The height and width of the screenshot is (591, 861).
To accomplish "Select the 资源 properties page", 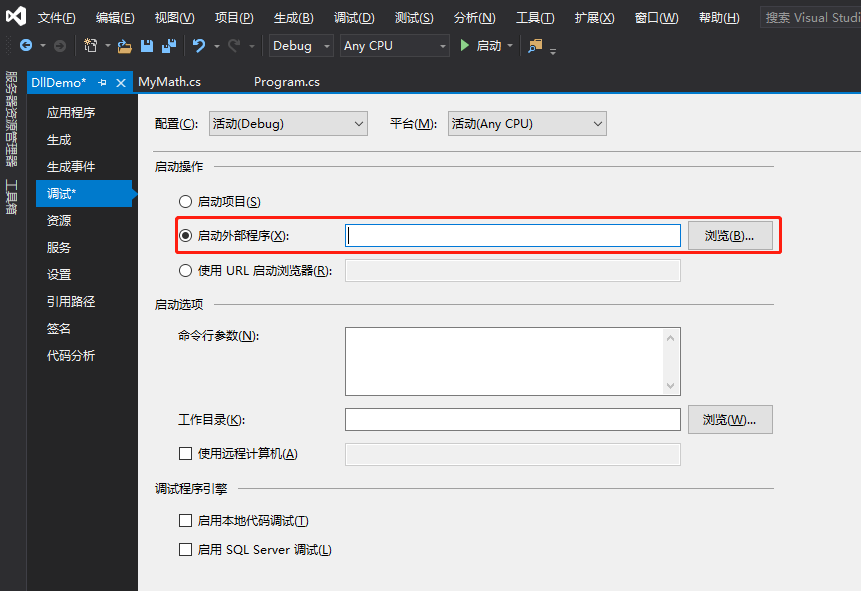I will tap(59, 220).
